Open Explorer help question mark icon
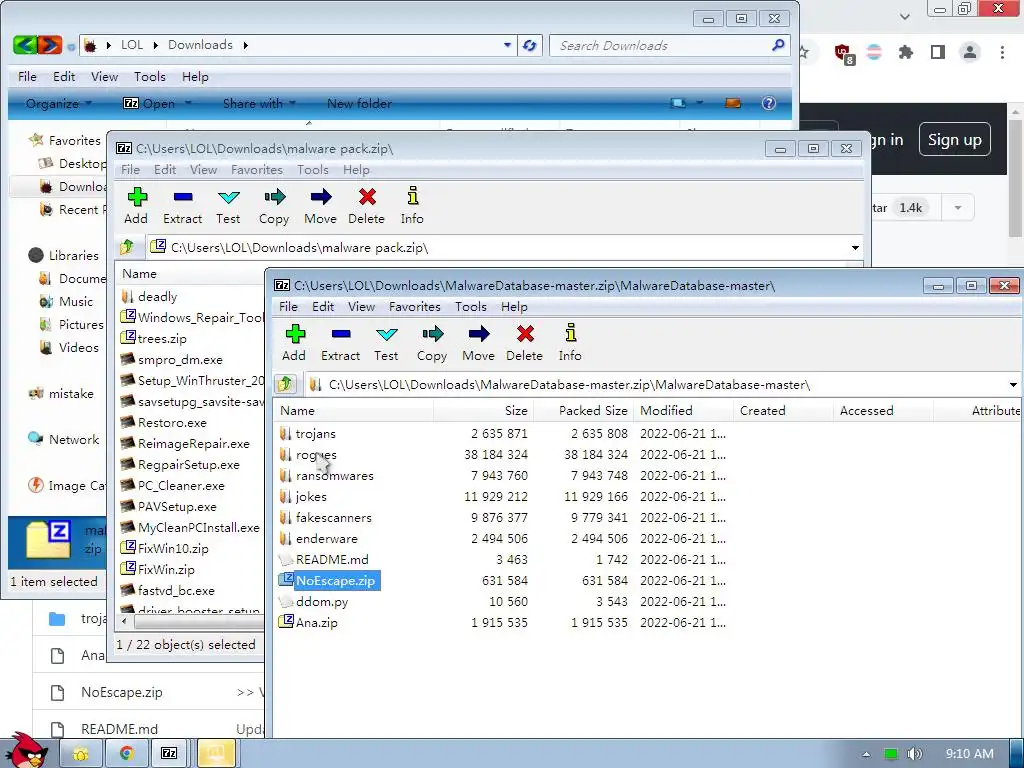 click(769, 103)
